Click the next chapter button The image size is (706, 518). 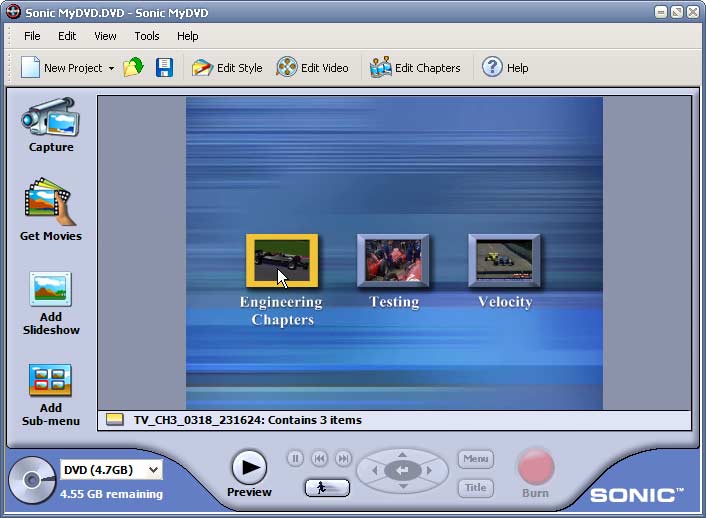coord(344,459)
